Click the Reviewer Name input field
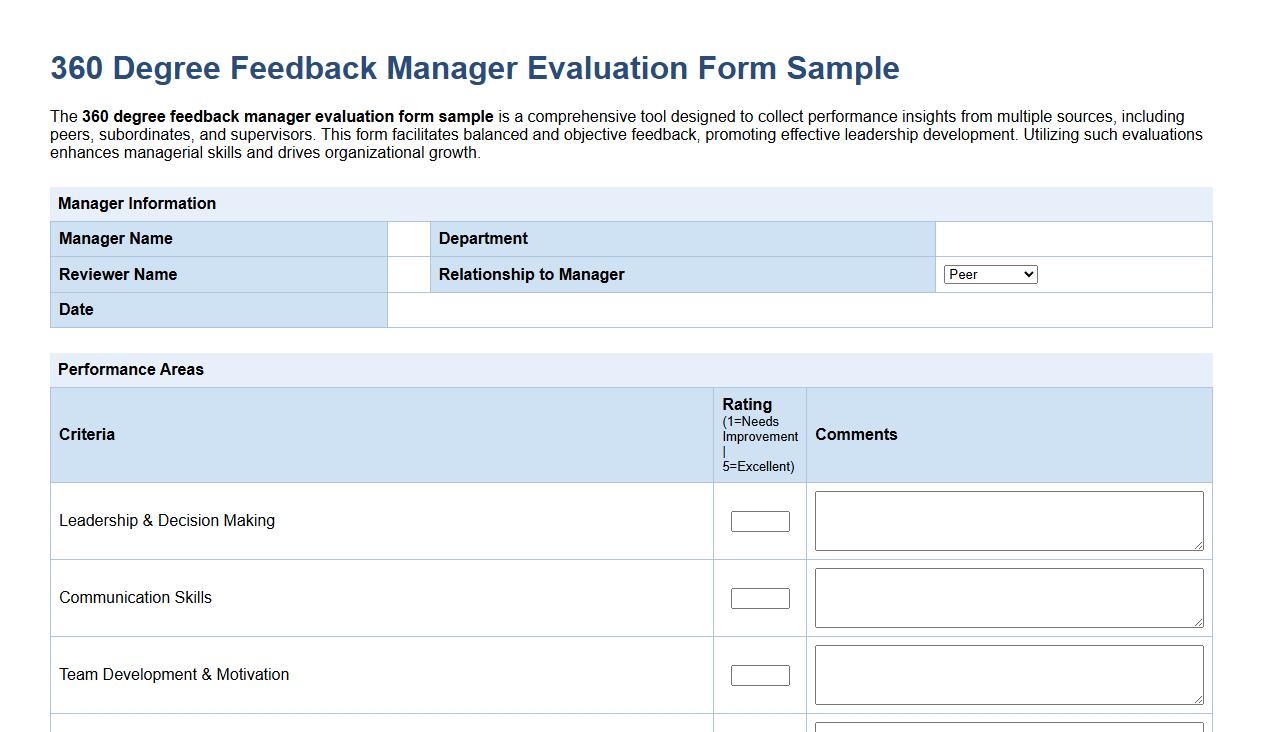Viewport: 1263px width, 732px height. [408, 273]
